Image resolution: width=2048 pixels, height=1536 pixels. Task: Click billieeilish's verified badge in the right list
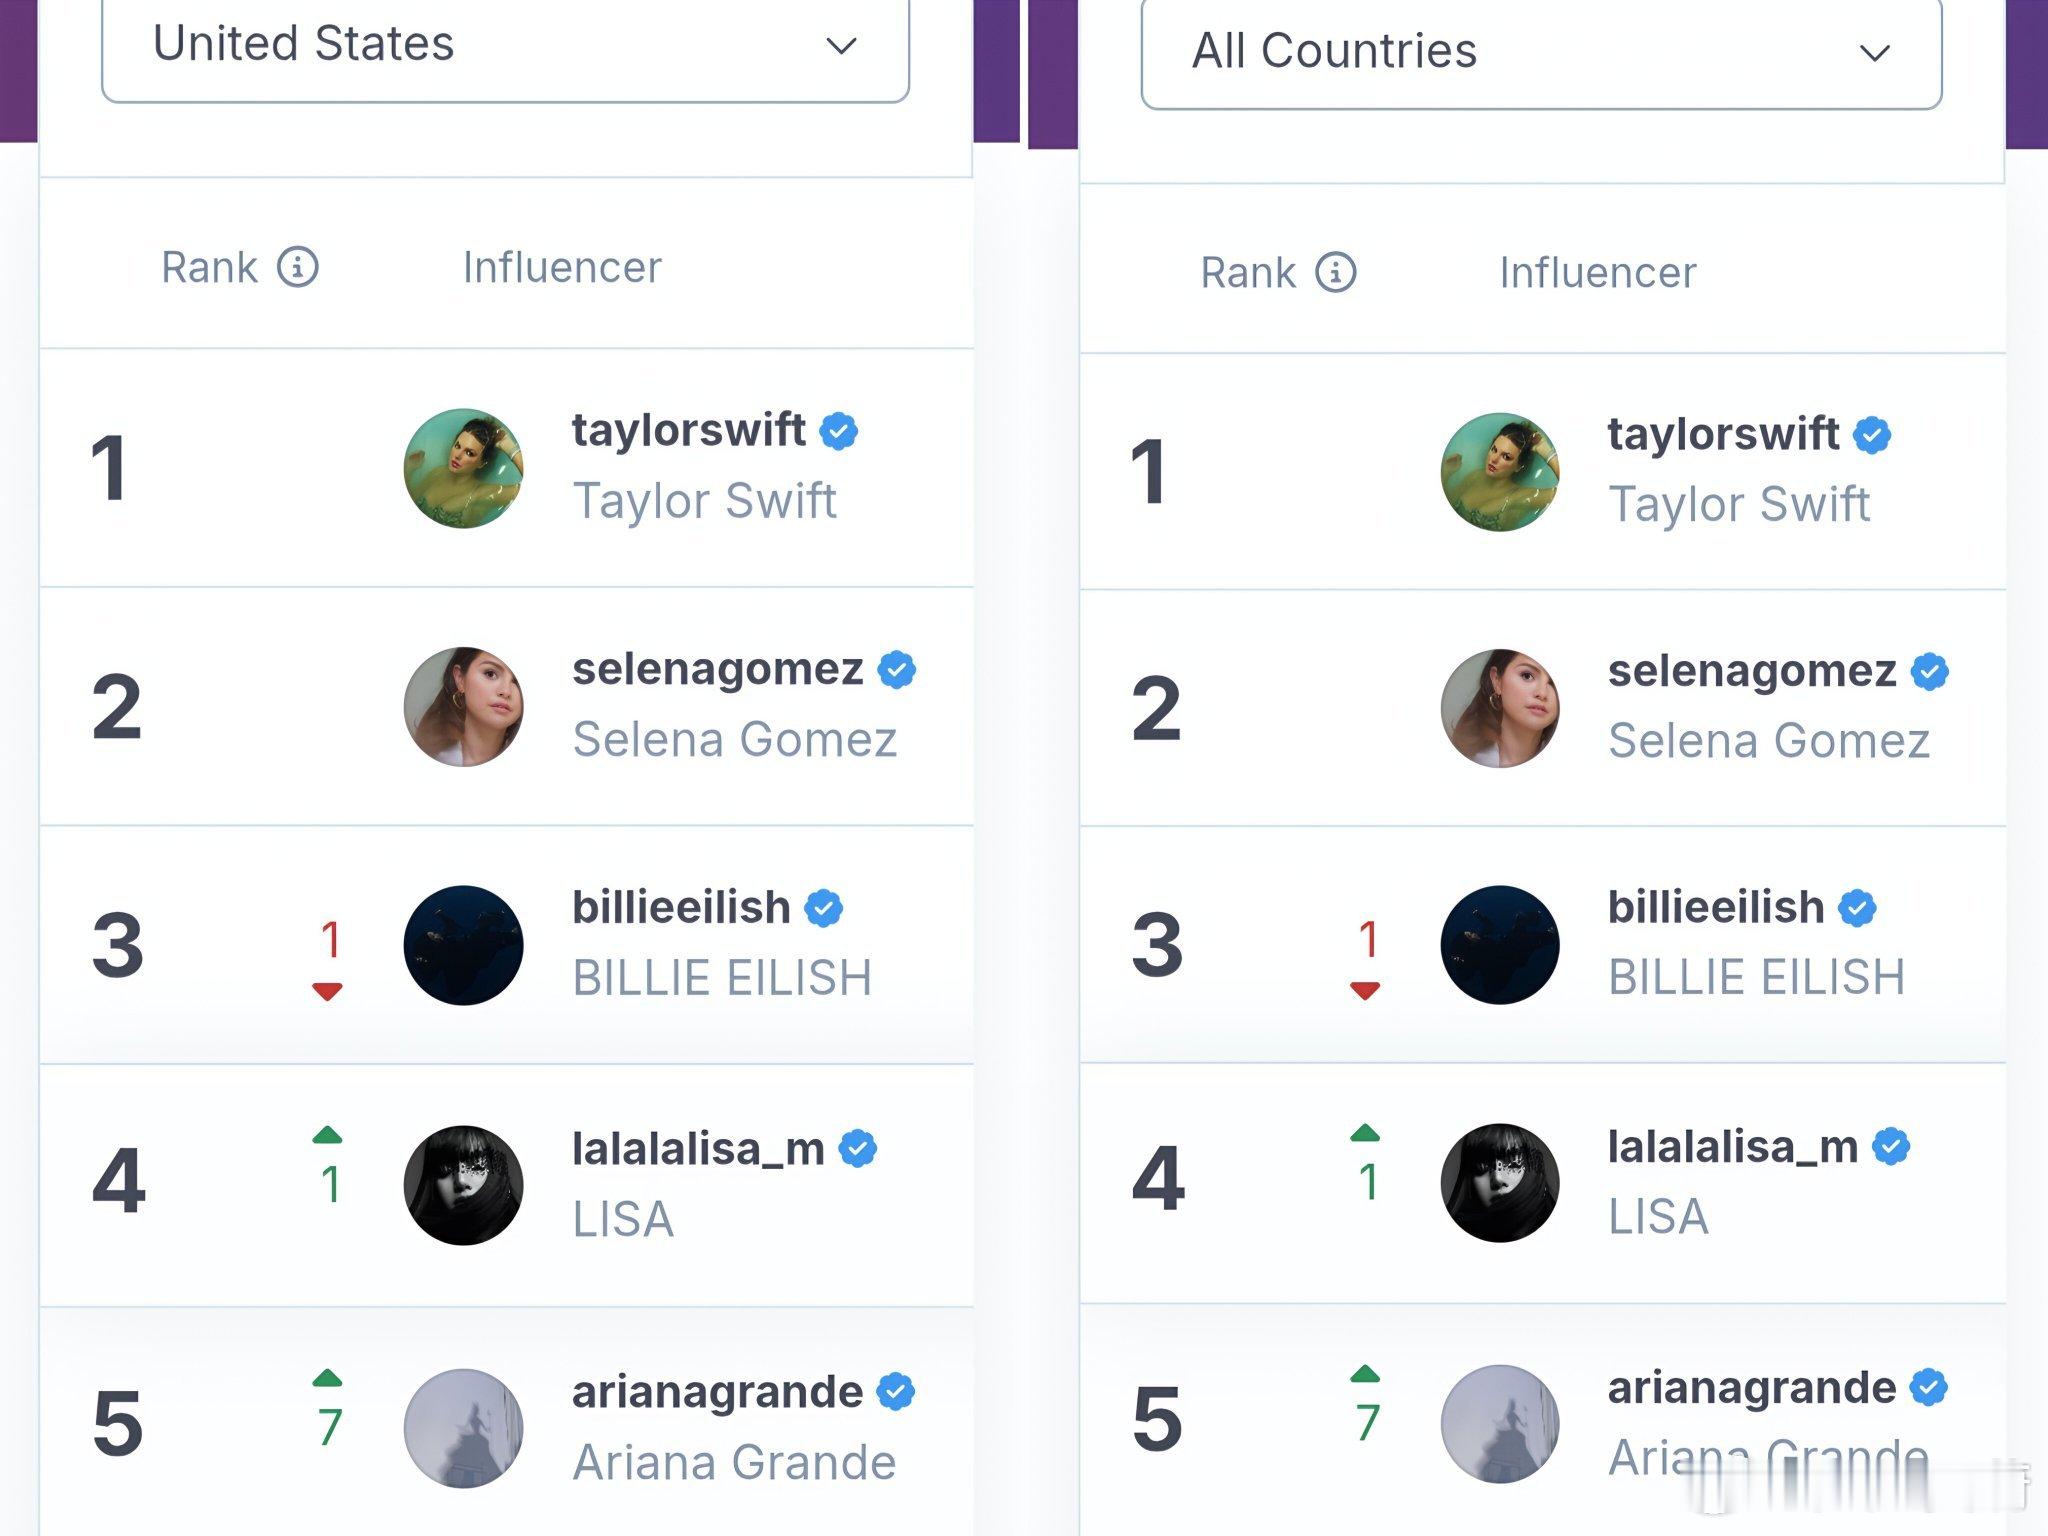tap(1857, 908)
